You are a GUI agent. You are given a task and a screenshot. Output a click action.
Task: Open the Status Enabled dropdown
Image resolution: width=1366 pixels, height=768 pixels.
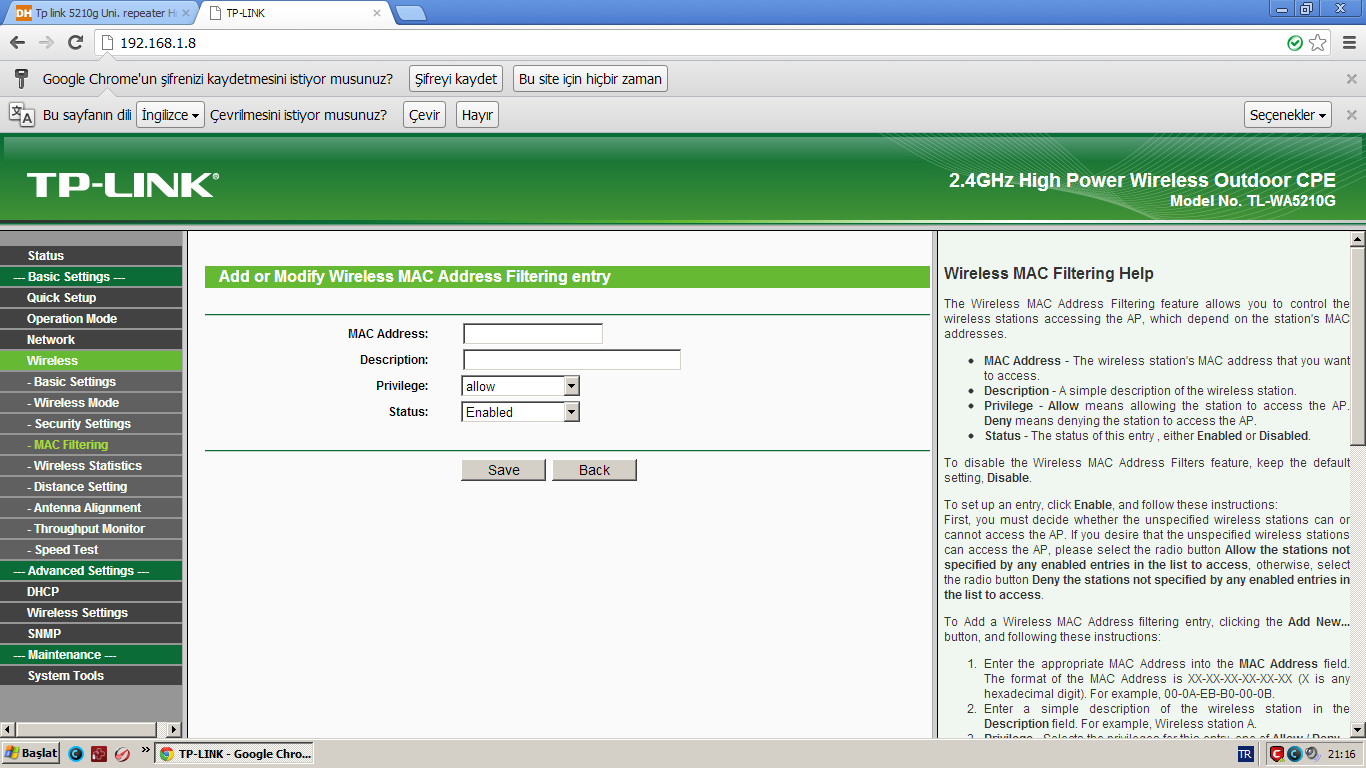point(521,412)
